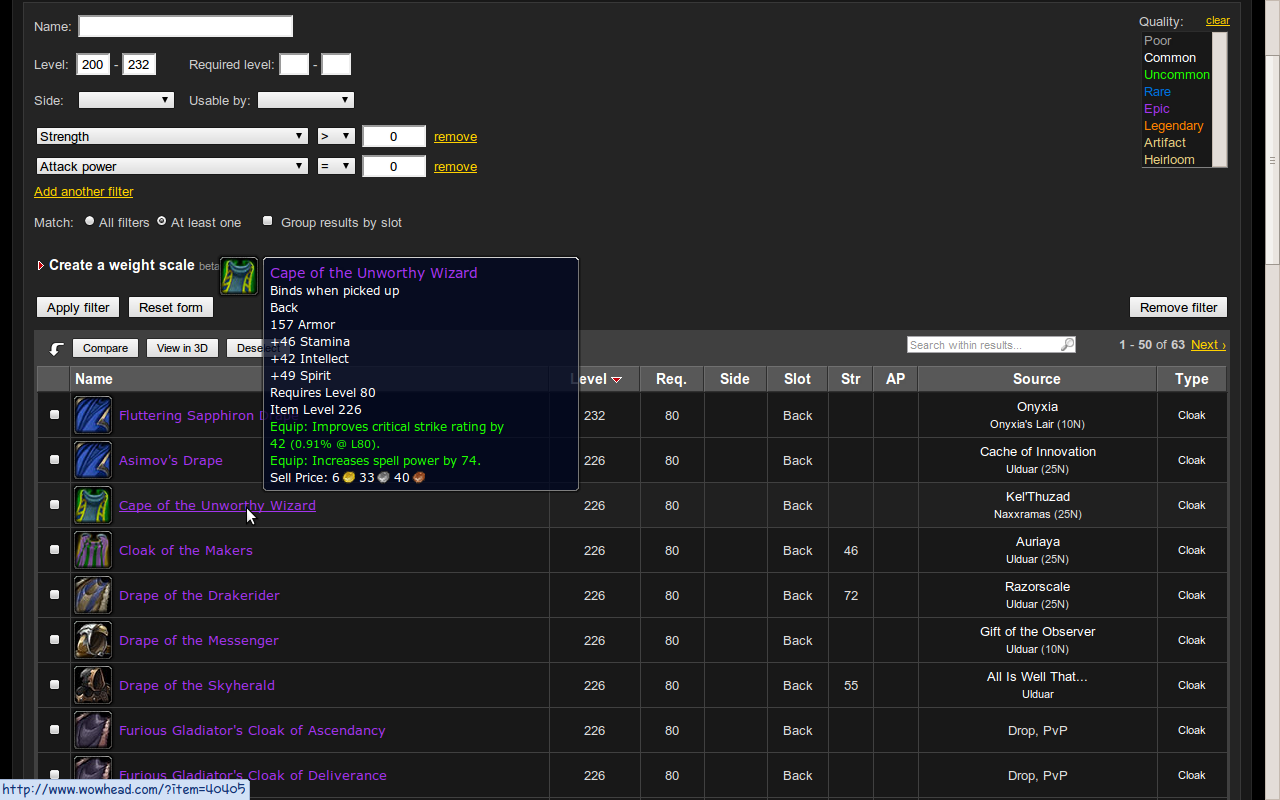Click the Drape of the Skyherald icon
This screenshot has width=1280, height=800.
pyautogui.click(x=93, y=685)
